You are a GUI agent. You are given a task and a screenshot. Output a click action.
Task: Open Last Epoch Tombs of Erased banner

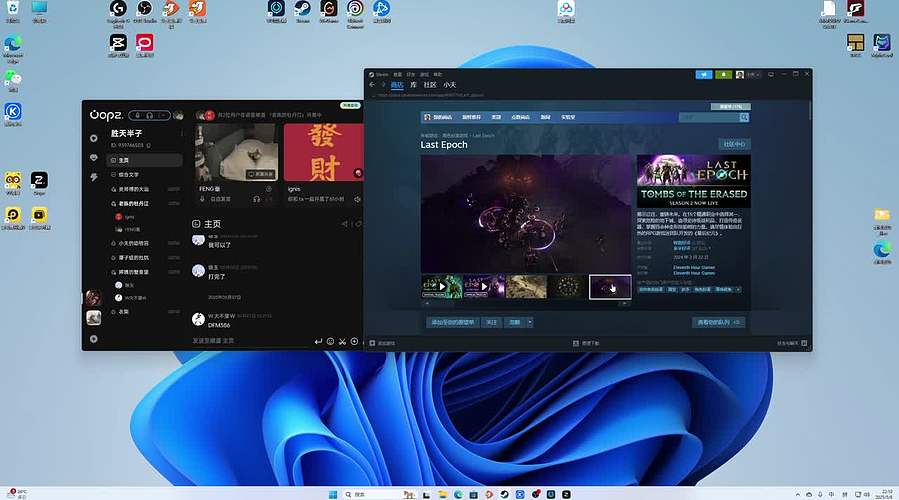[693, 181]
